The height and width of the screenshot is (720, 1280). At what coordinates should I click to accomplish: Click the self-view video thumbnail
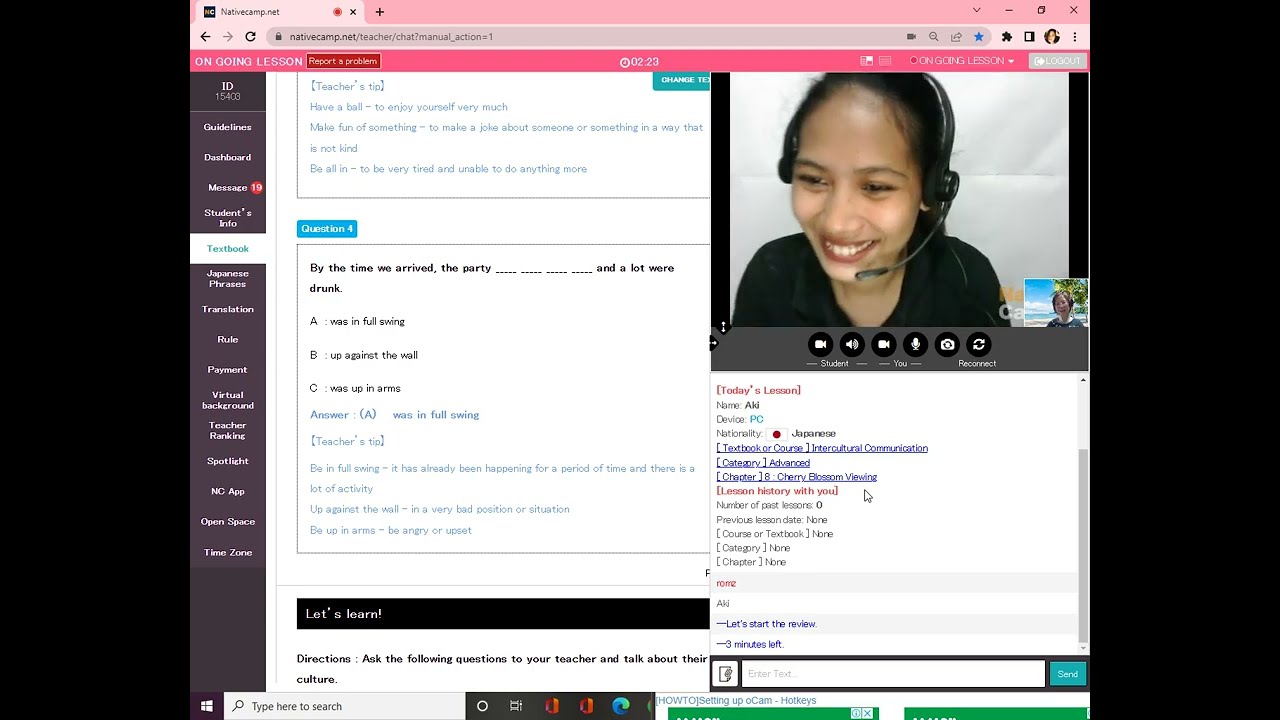click(x=1056, y=303)
